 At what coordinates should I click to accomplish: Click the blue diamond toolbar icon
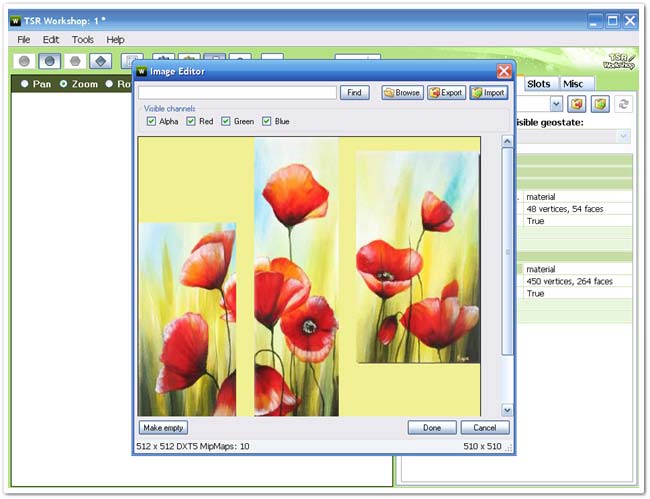pyautogui.click(x=99, y=62)
